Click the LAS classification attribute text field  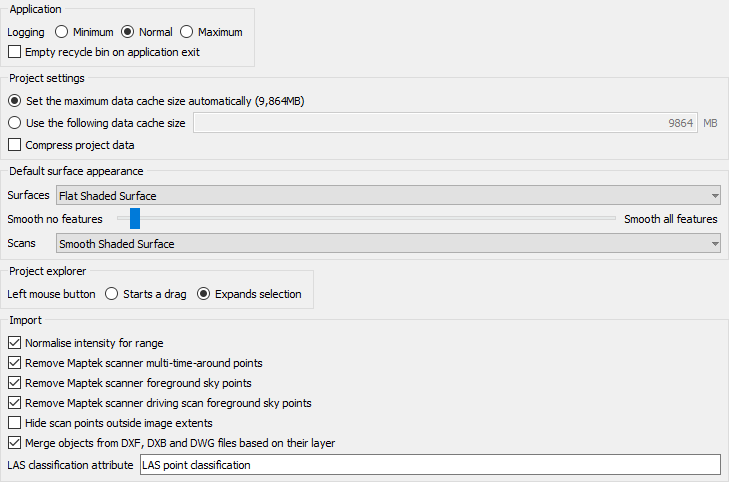click(x=430, y=465)
